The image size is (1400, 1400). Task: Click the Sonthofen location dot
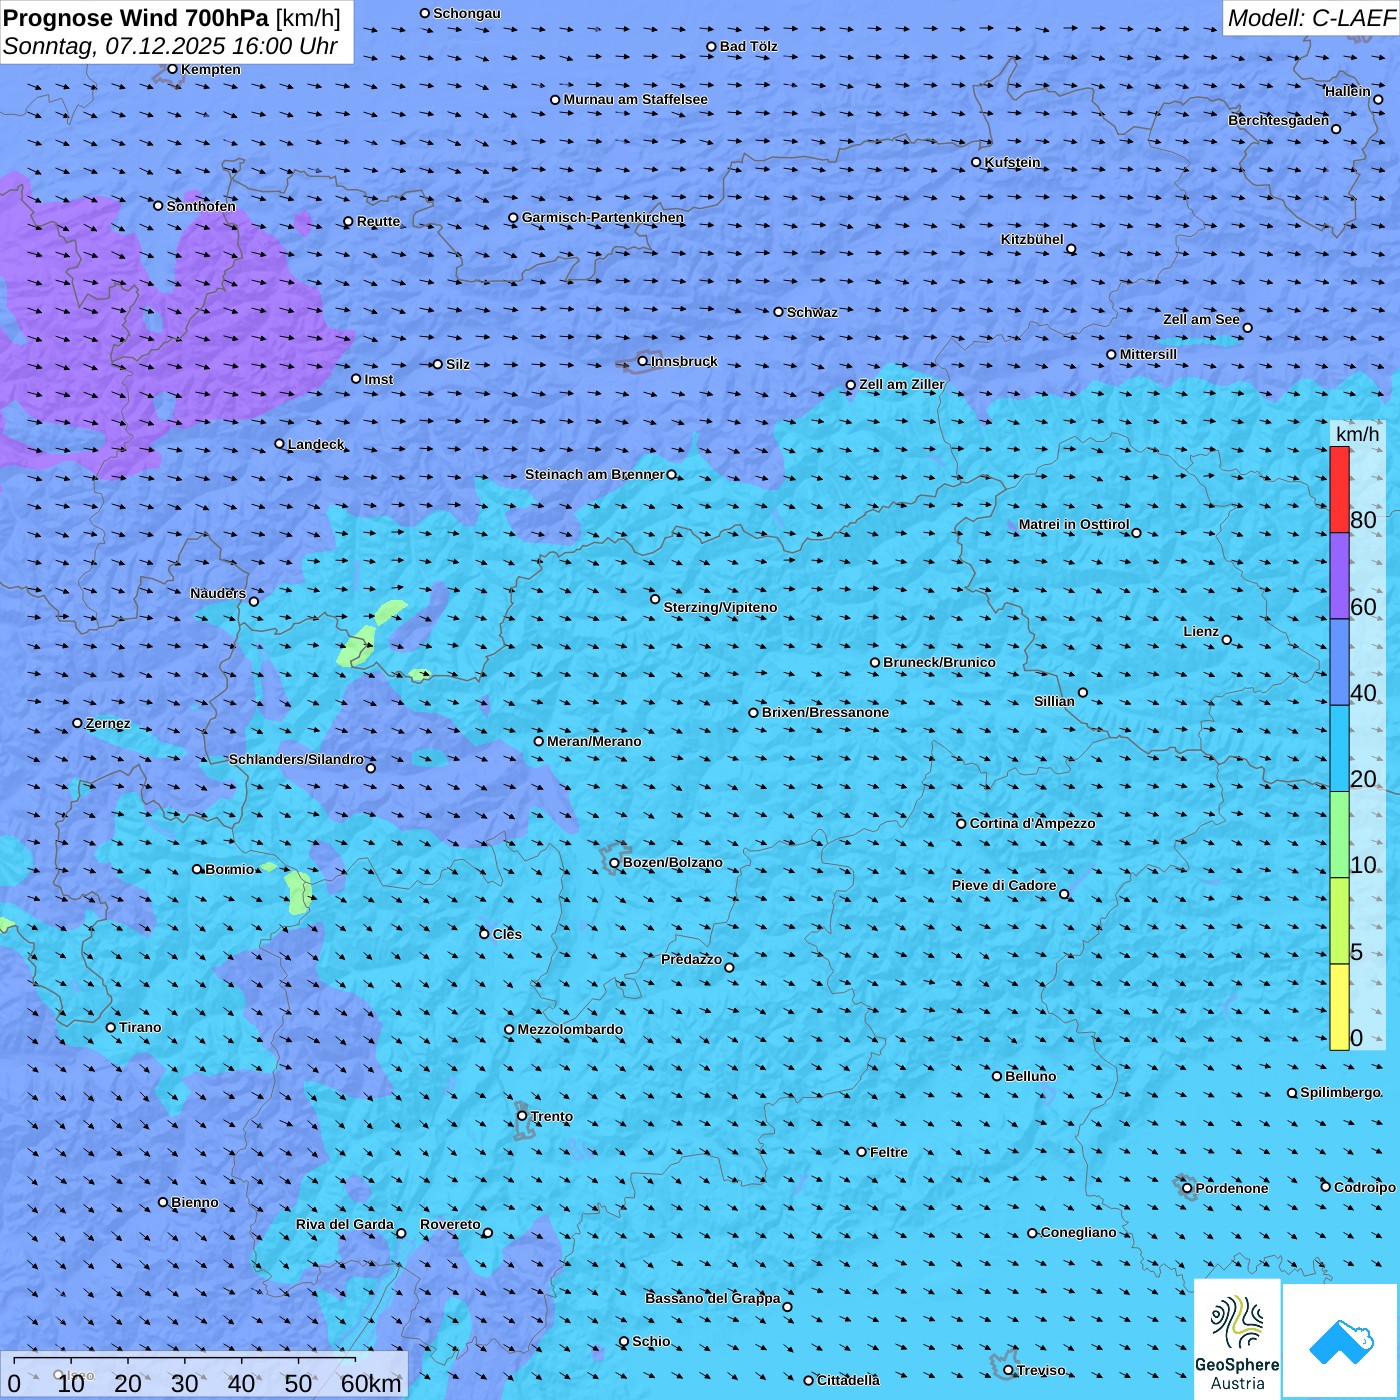(158, 206)
